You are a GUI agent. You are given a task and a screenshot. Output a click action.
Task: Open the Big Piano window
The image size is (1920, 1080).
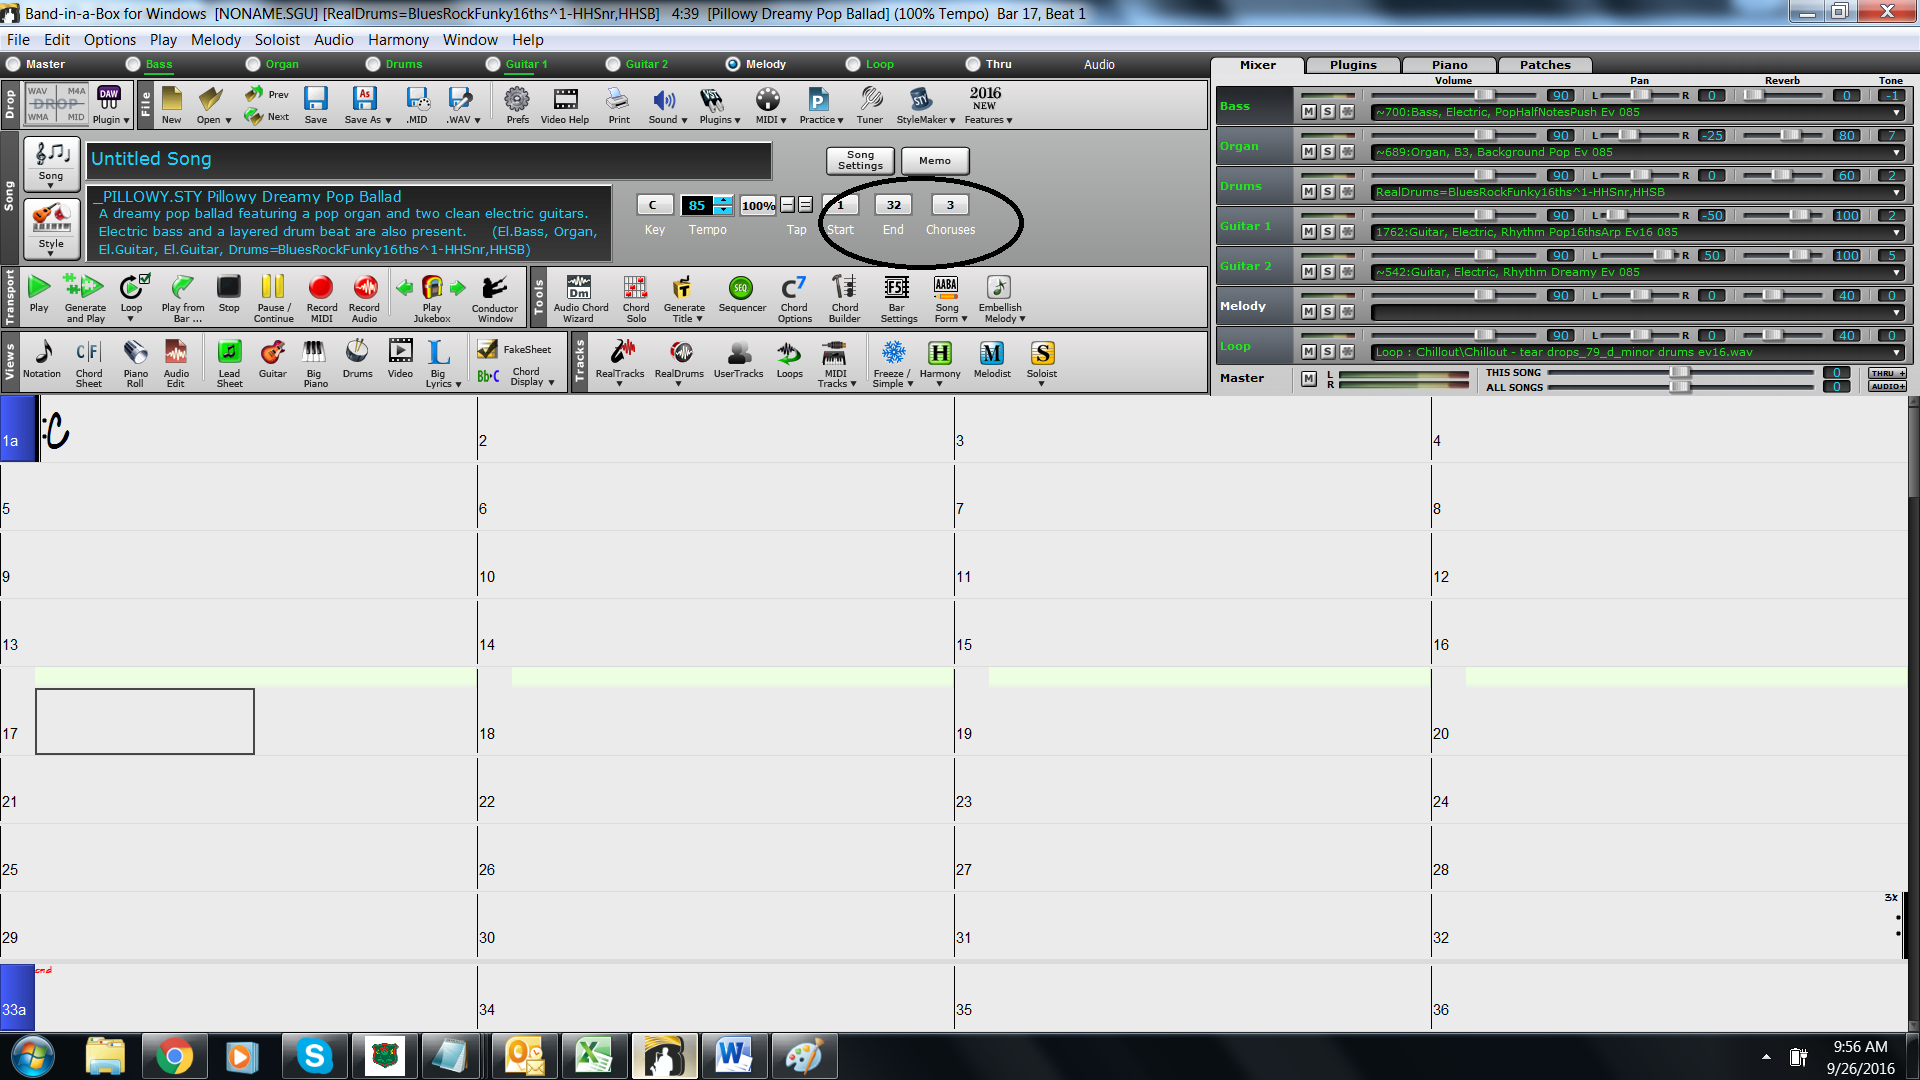coord(315,363)
